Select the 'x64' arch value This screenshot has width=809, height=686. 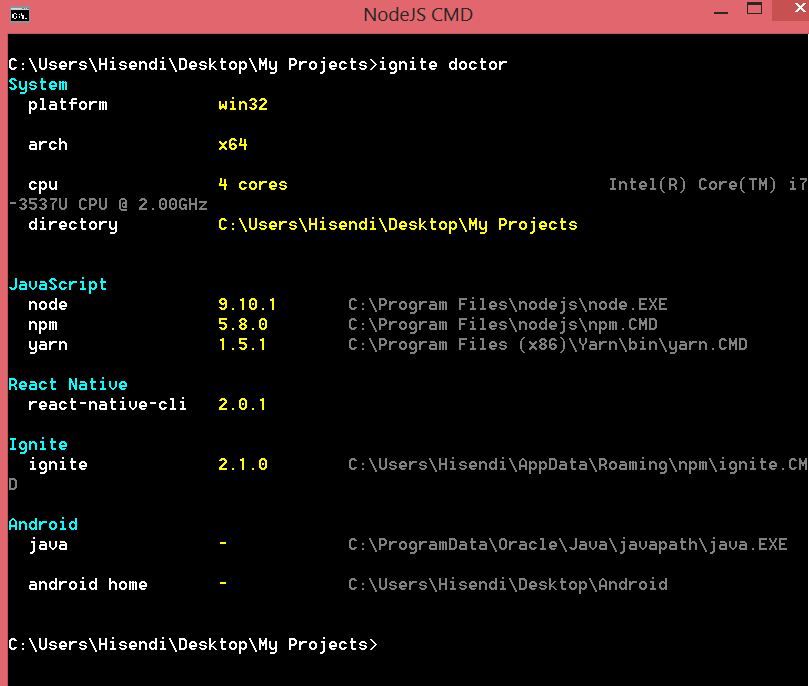(233, 144)
